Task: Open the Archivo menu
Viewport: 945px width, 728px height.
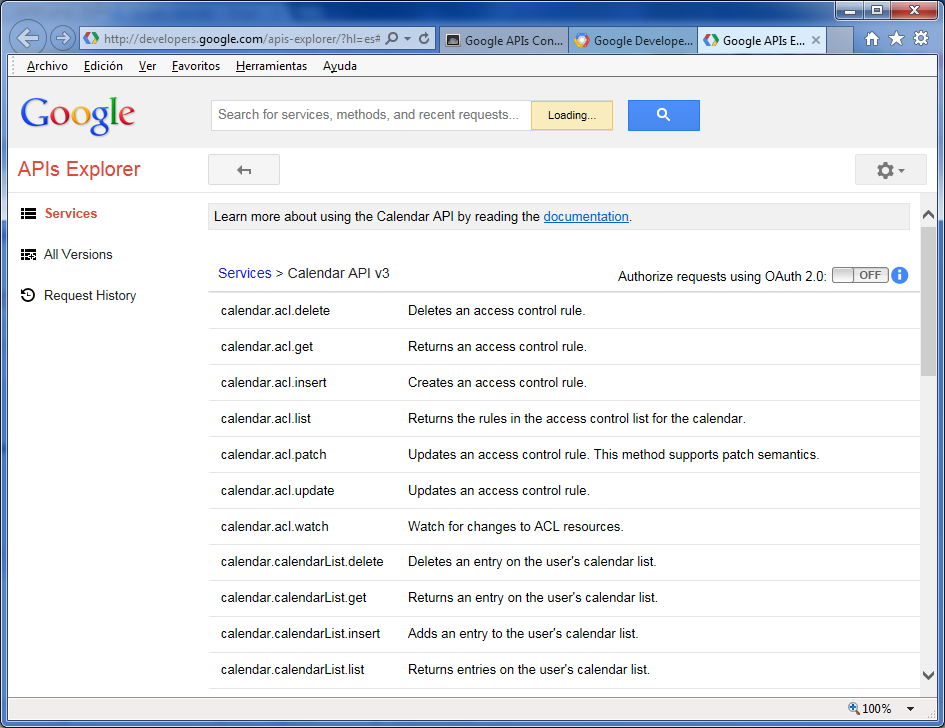Action: pyautogui.click(x=47, y=66)
